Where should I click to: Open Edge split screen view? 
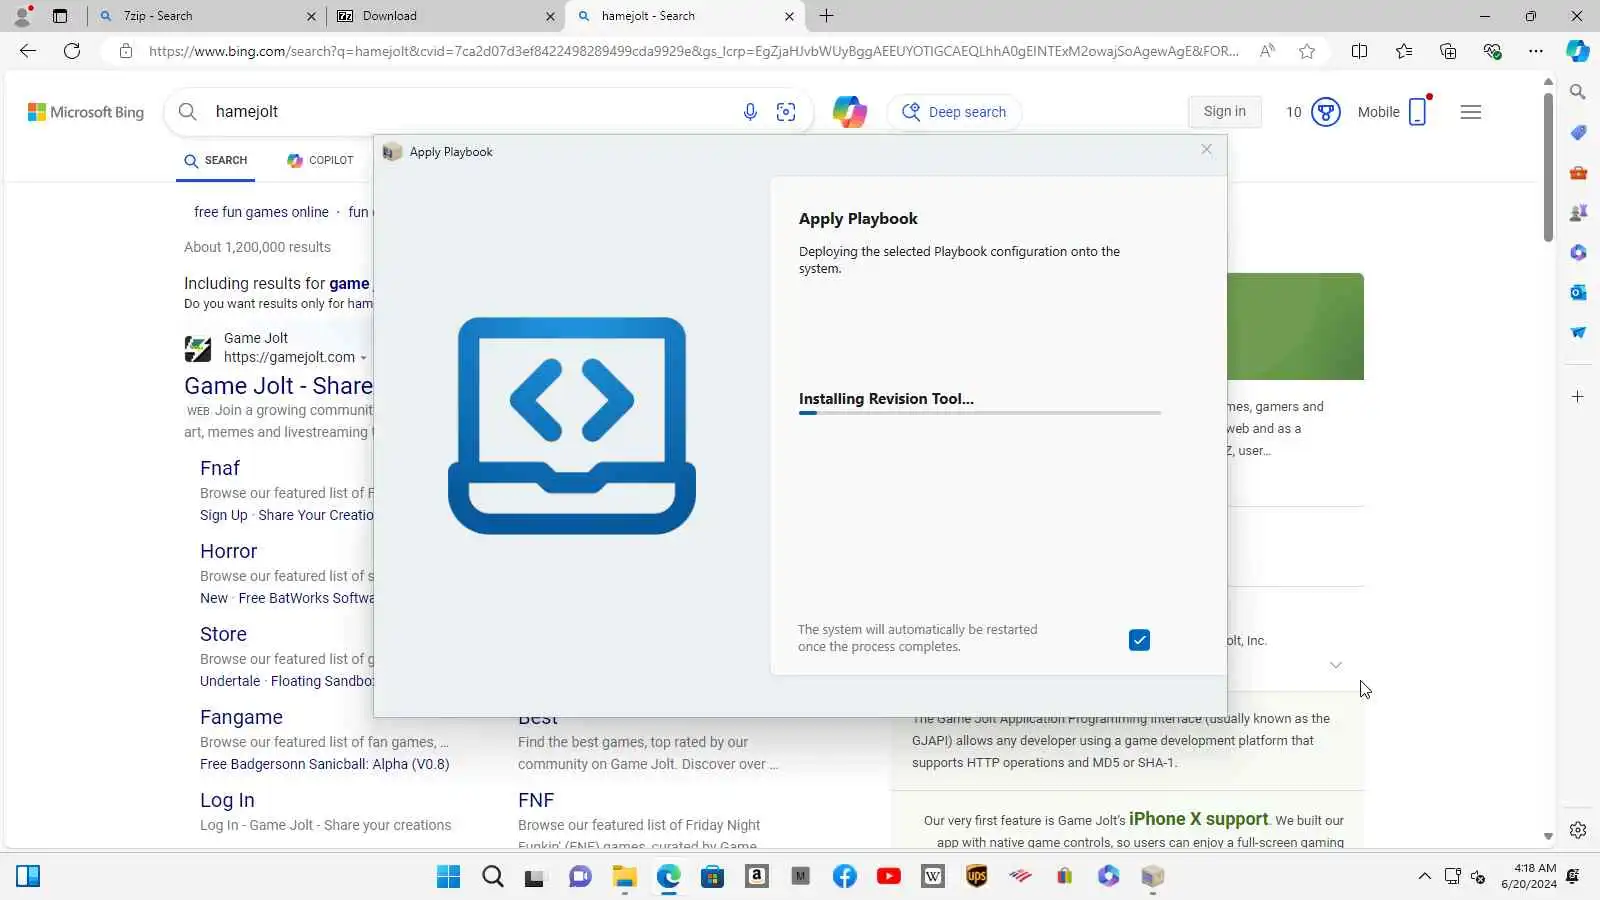tap(1359, 51)
